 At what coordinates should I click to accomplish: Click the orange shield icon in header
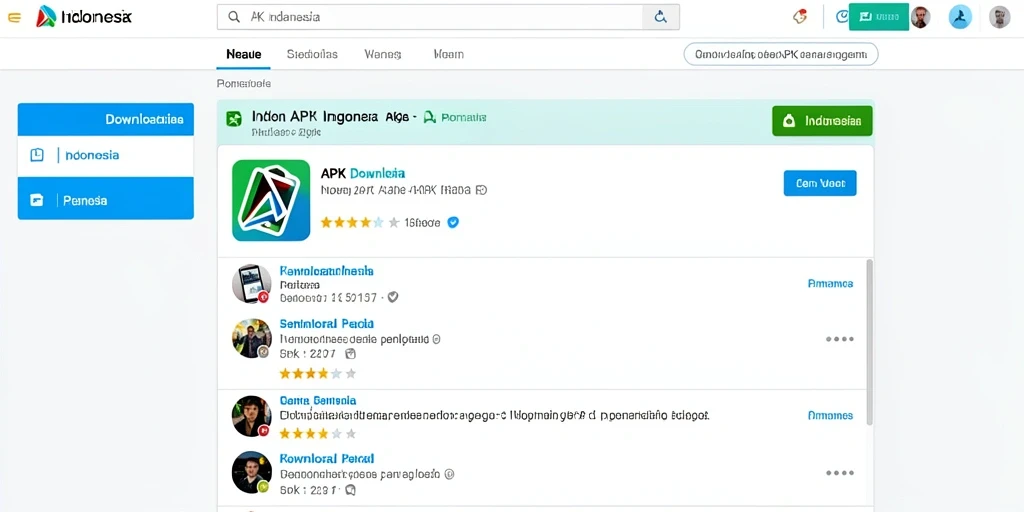point(800,17)
